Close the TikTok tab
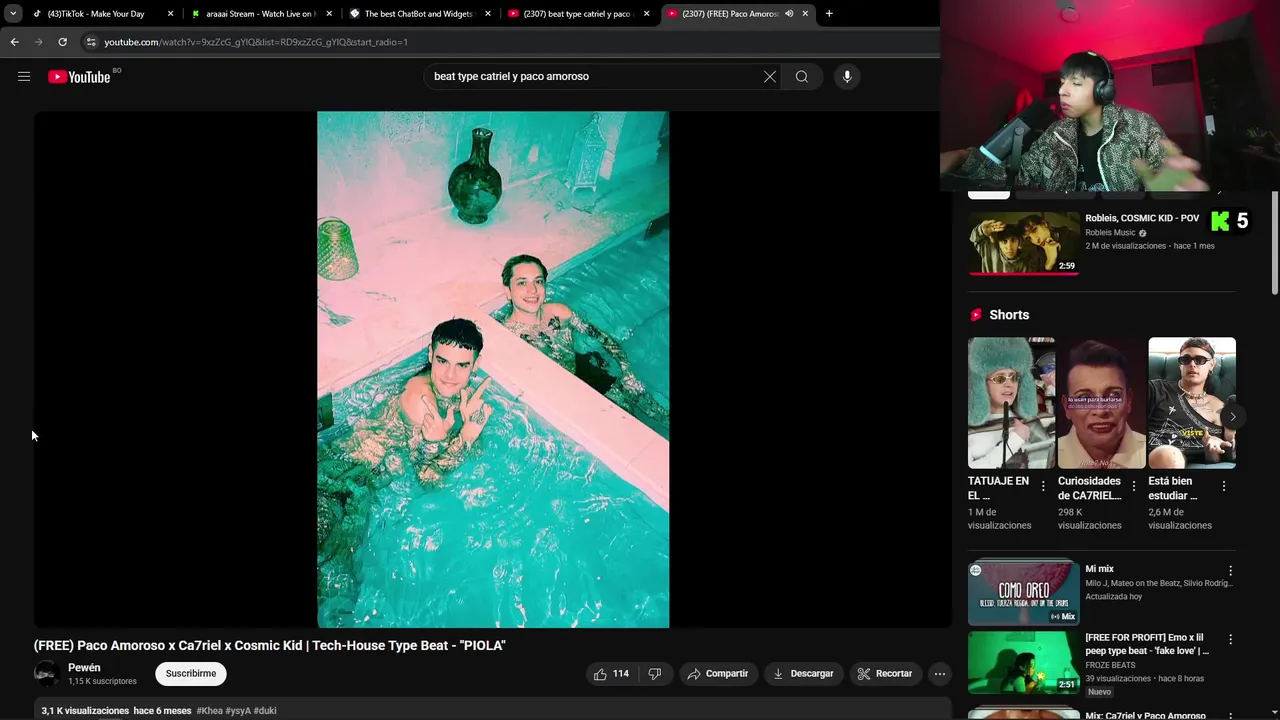 tap(170, 14)
